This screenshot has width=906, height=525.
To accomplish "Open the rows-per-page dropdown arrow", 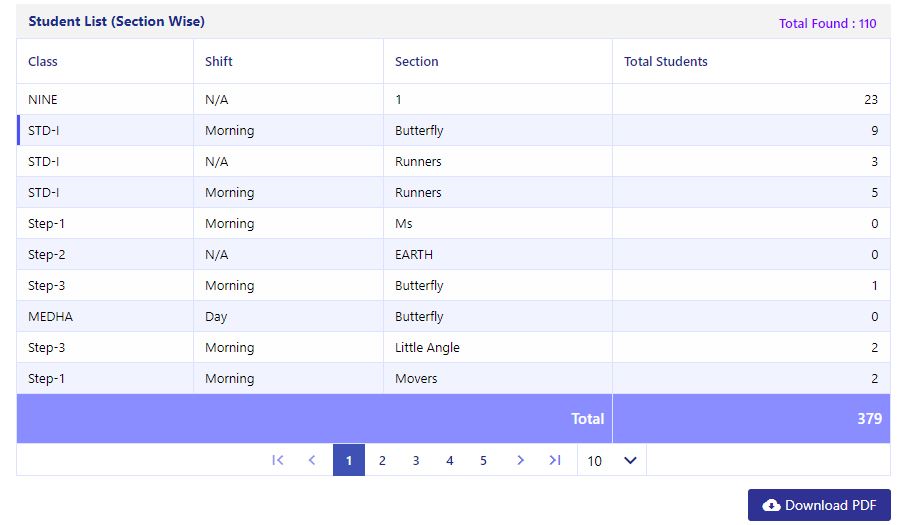I will tap(630, 460).
